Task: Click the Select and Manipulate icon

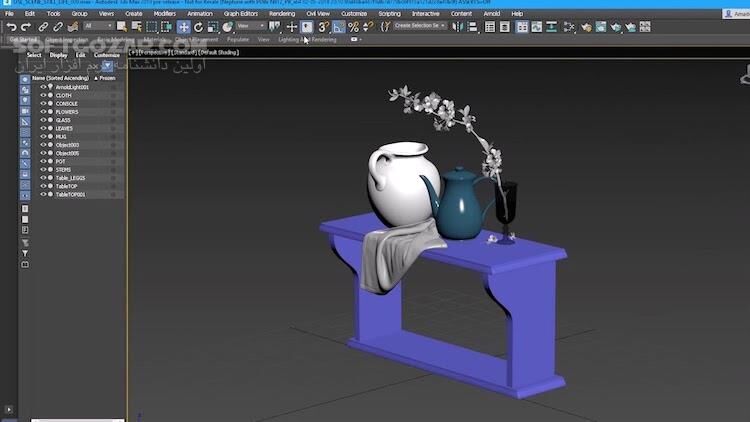Action: [x=291, y=27]
